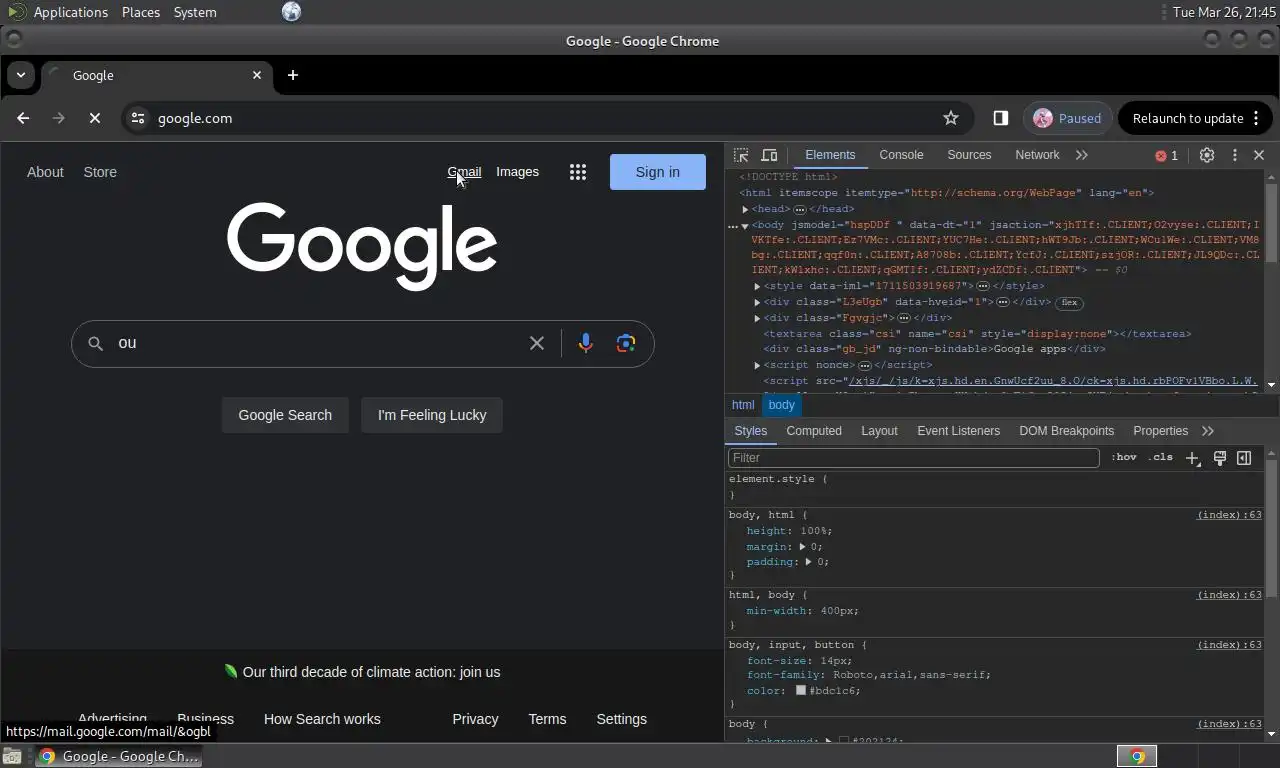
Task: Open the Gmail link
Action: pyautogui.click(x=464, y=172)
